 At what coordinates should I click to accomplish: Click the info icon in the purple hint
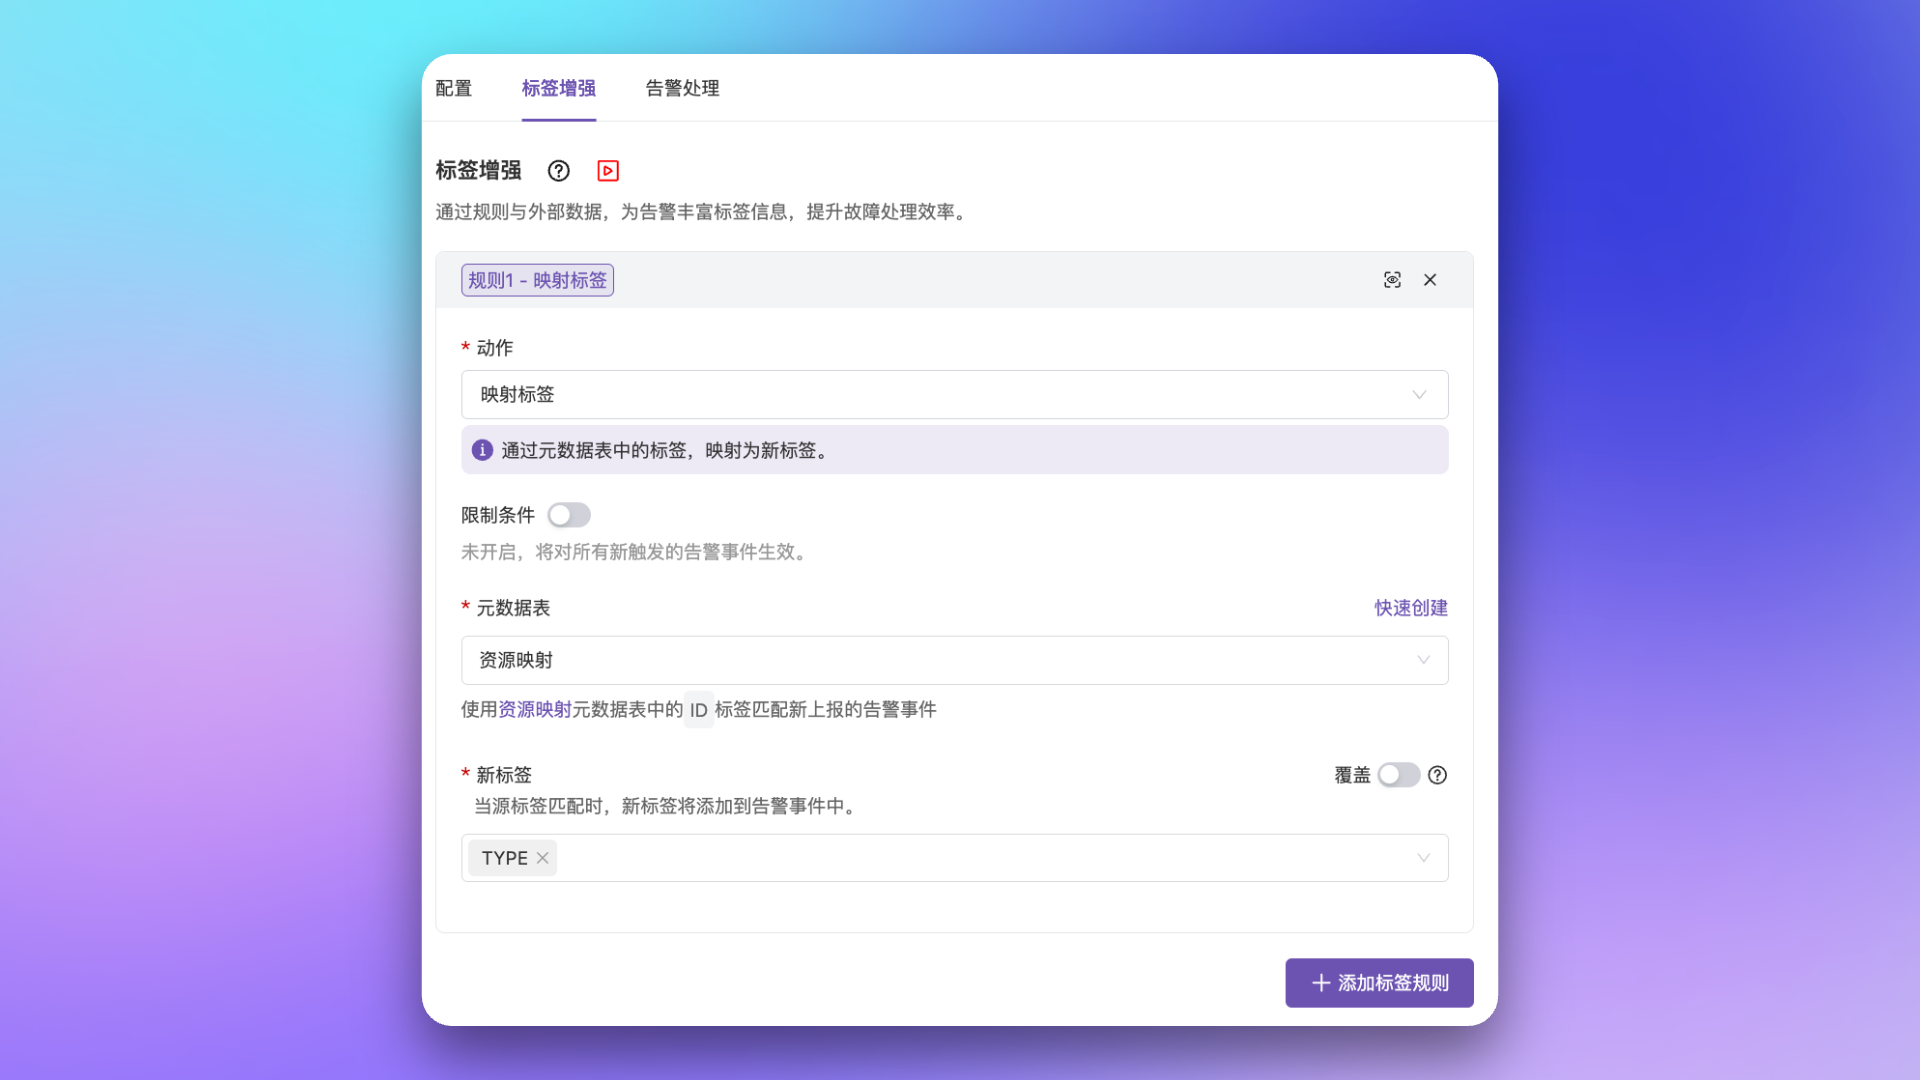pos(482,450)
